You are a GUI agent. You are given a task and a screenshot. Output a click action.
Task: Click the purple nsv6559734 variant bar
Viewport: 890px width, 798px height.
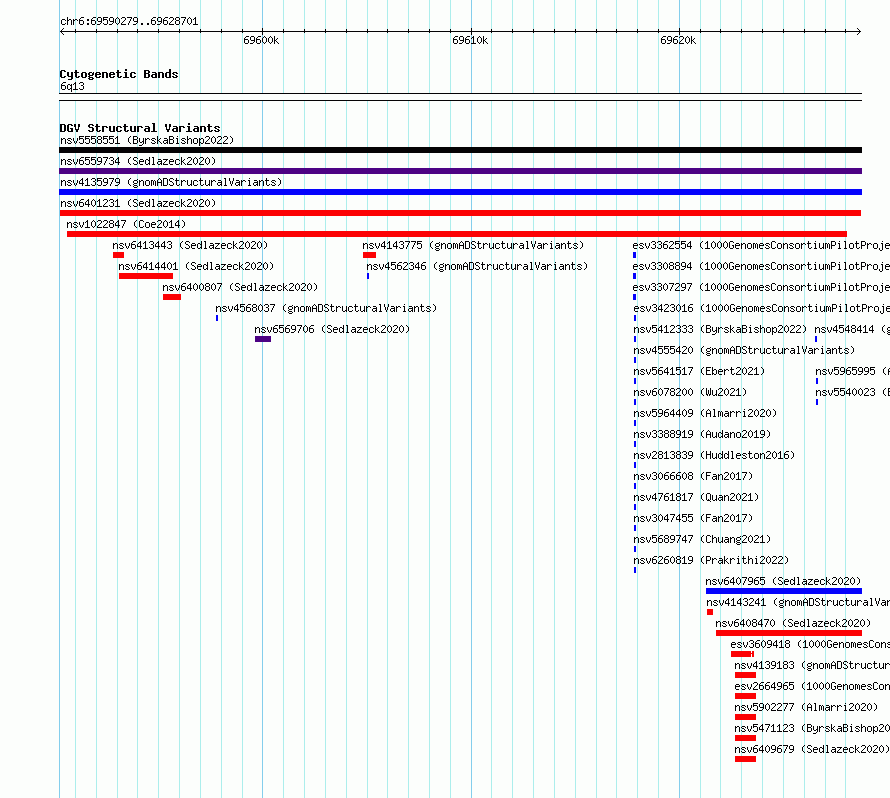460,171
